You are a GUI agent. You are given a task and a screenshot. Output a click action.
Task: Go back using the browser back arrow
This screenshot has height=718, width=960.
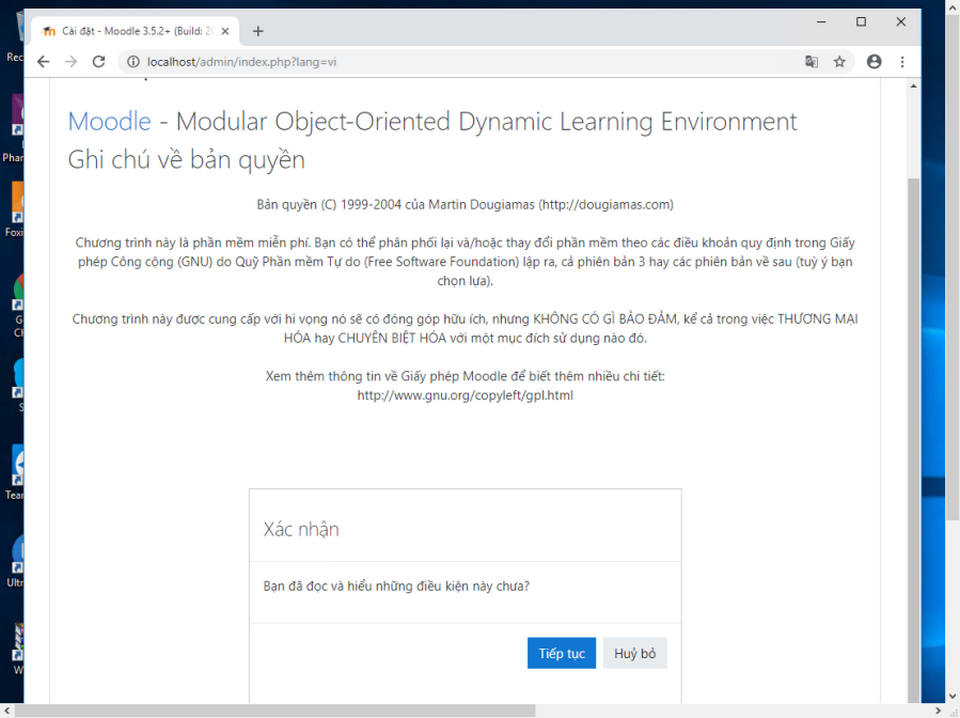pos(43,62)
